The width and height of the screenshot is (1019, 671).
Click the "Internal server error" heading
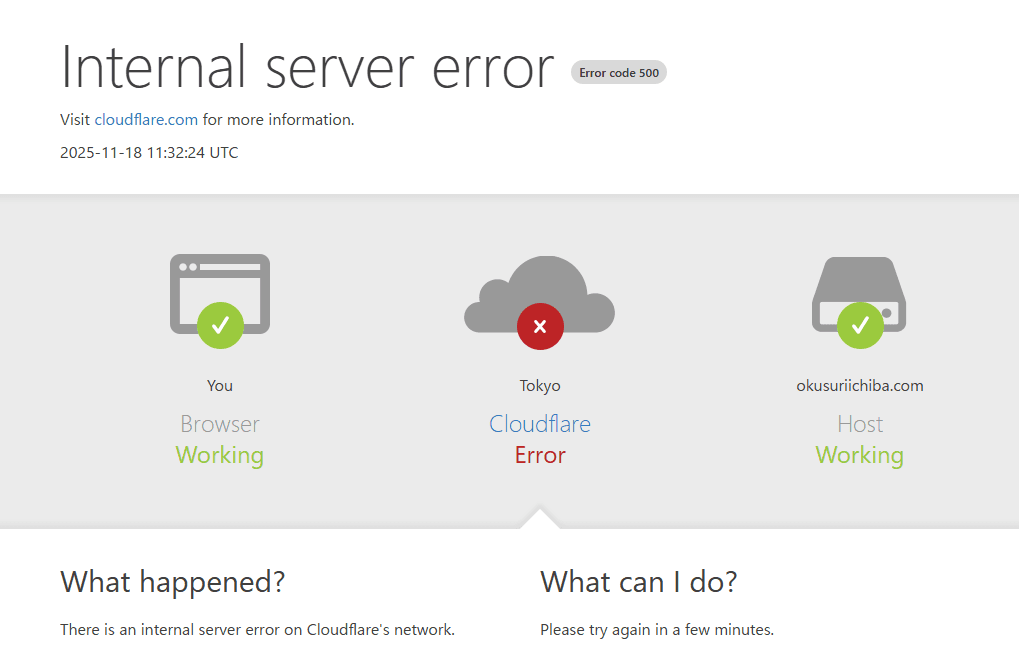(307, 68)
